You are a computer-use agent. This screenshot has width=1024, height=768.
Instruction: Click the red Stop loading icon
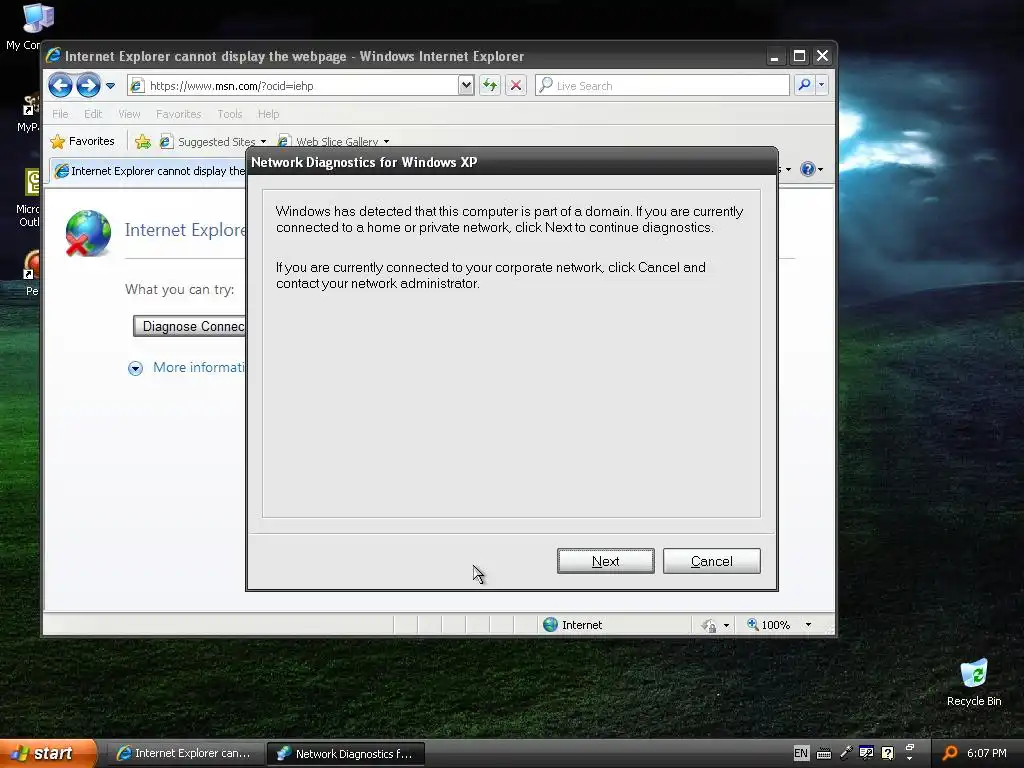coord(516,86)
